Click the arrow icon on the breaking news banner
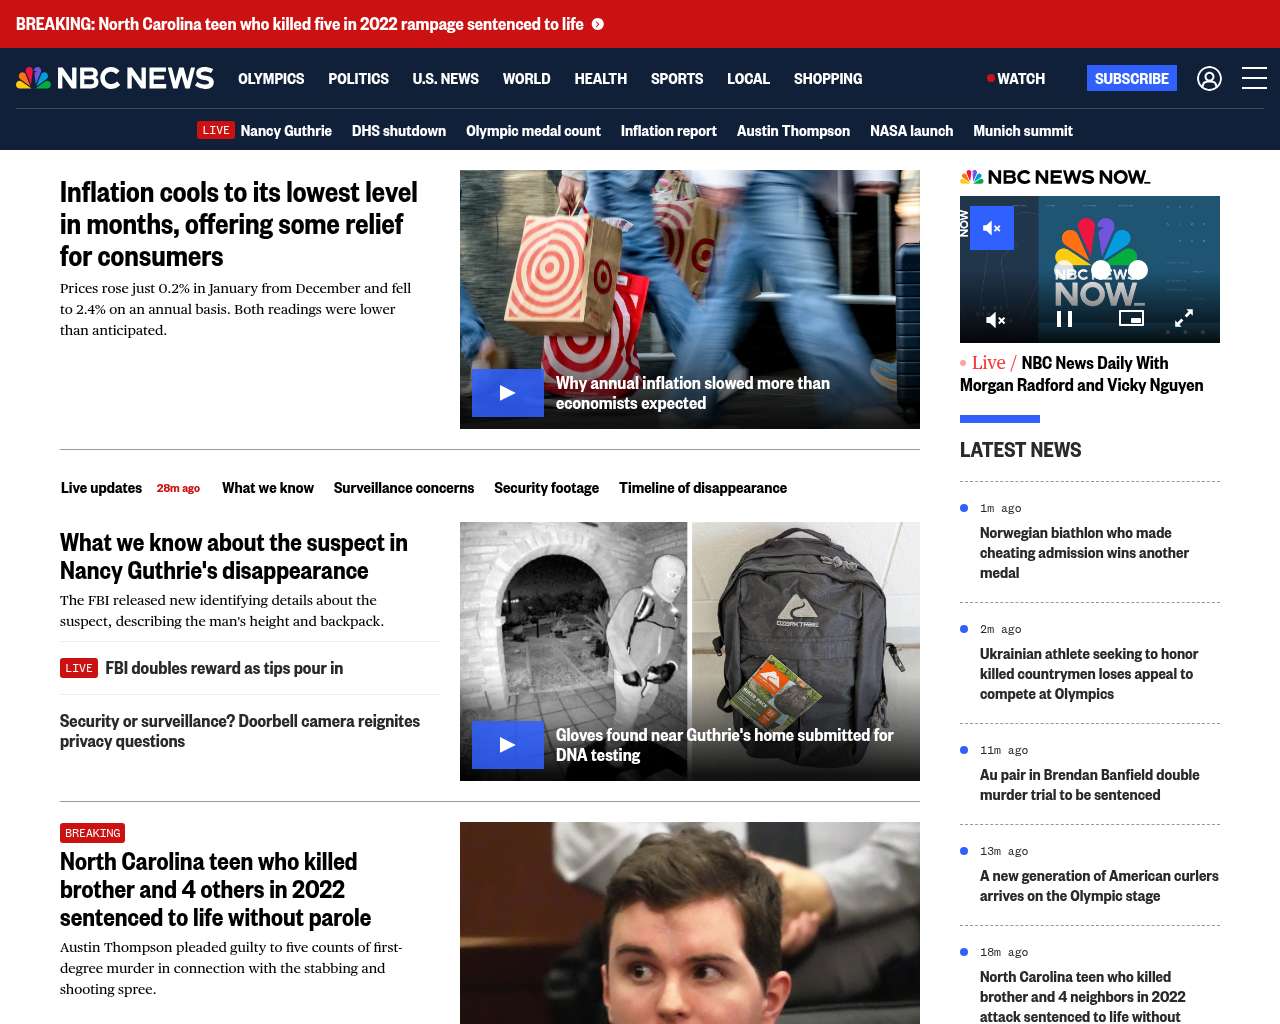The height and width of the screenshot is (1024, 1280). click(598, 24)
